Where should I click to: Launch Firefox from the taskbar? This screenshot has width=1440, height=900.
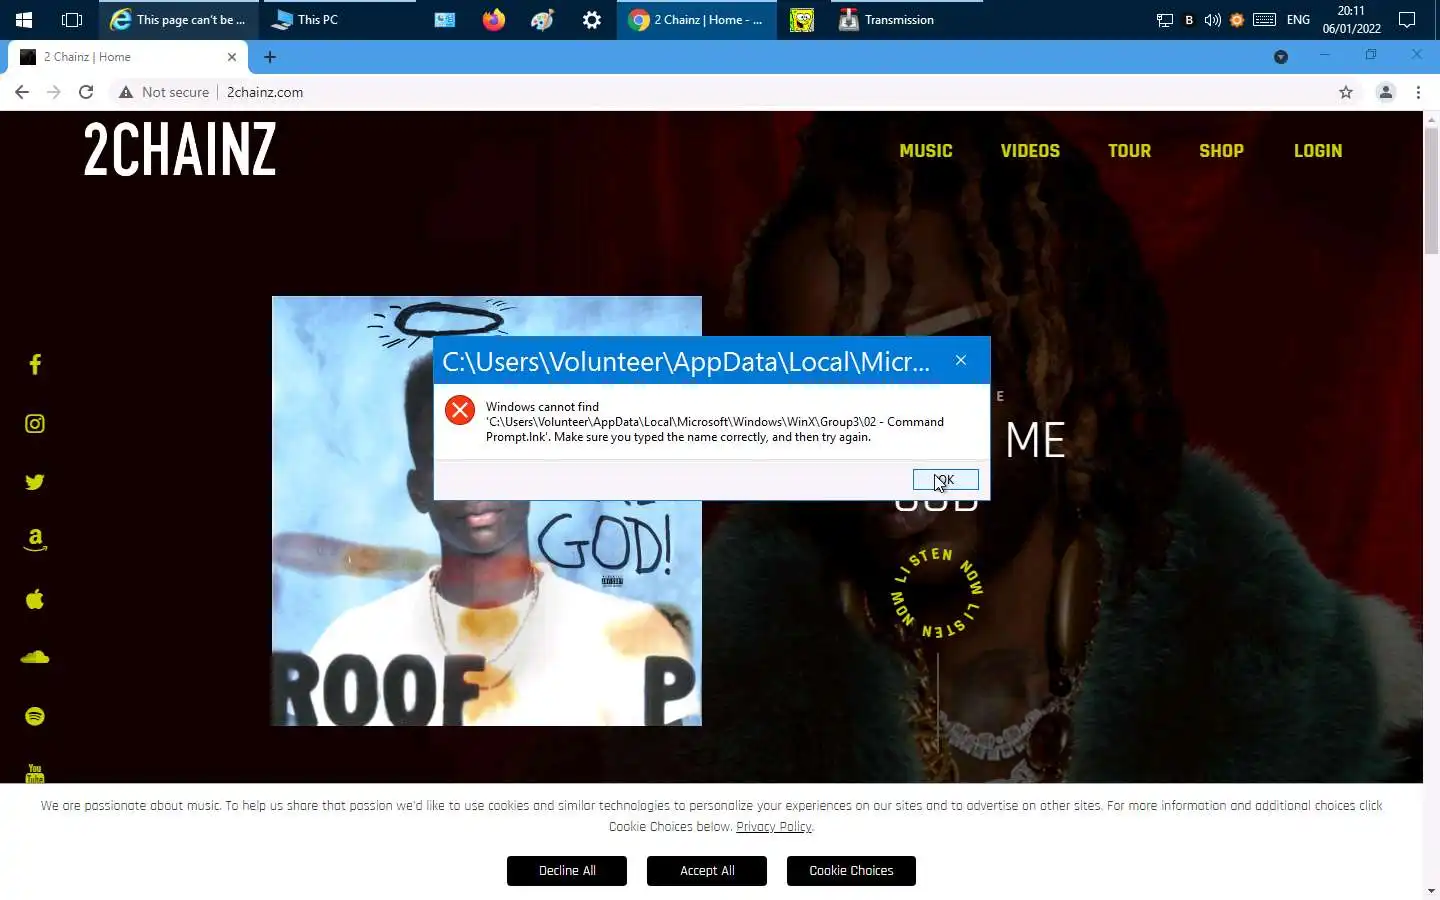tap(494, 20)
